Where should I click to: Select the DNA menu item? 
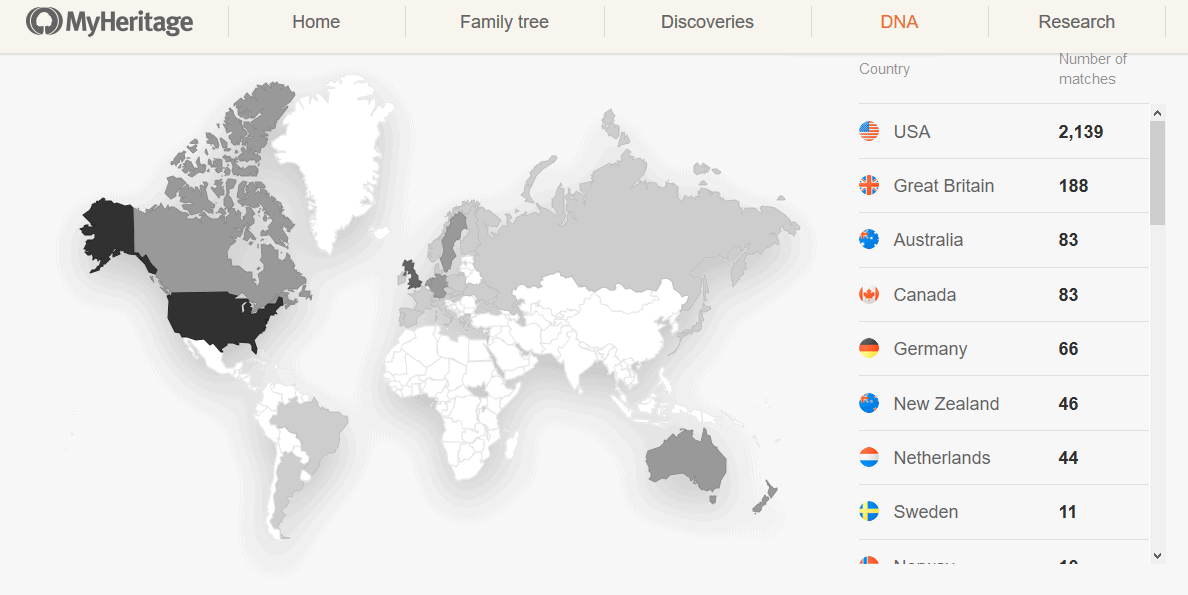pyautogui.click(x=899, y=22)
